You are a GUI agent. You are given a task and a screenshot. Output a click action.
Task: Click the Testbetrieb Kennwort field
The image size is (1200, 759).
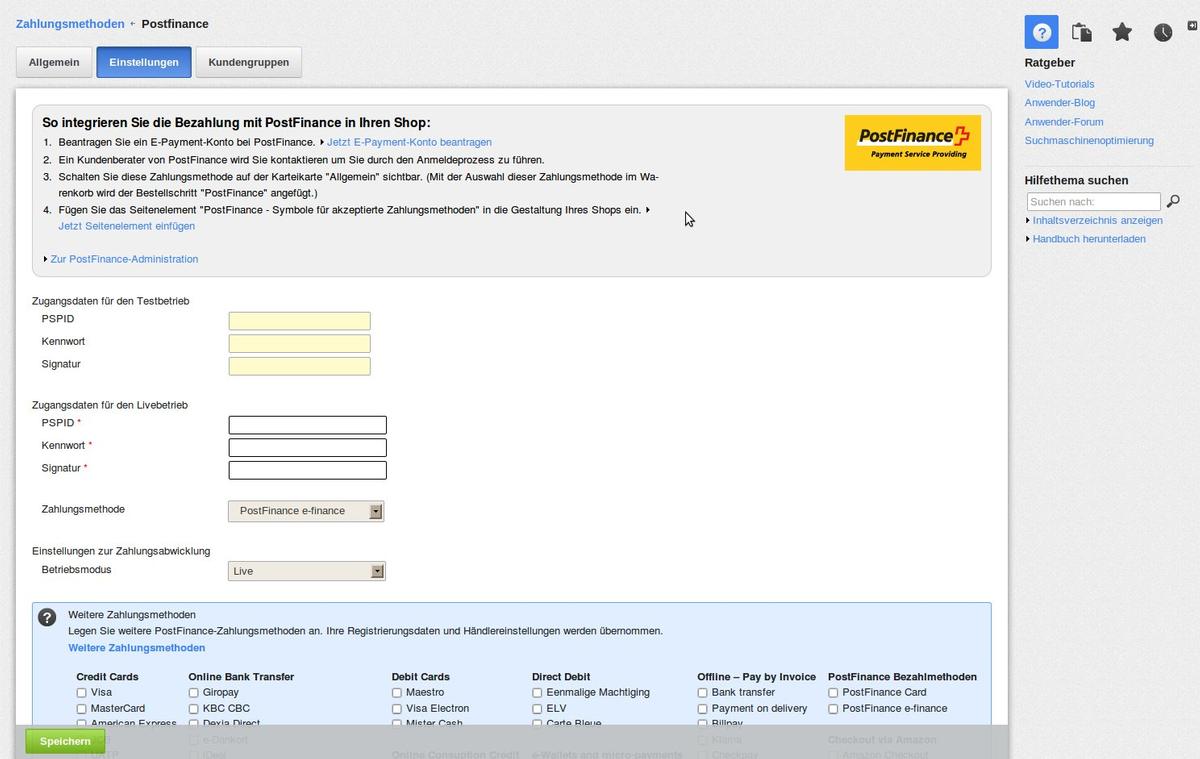coord(299,344)
